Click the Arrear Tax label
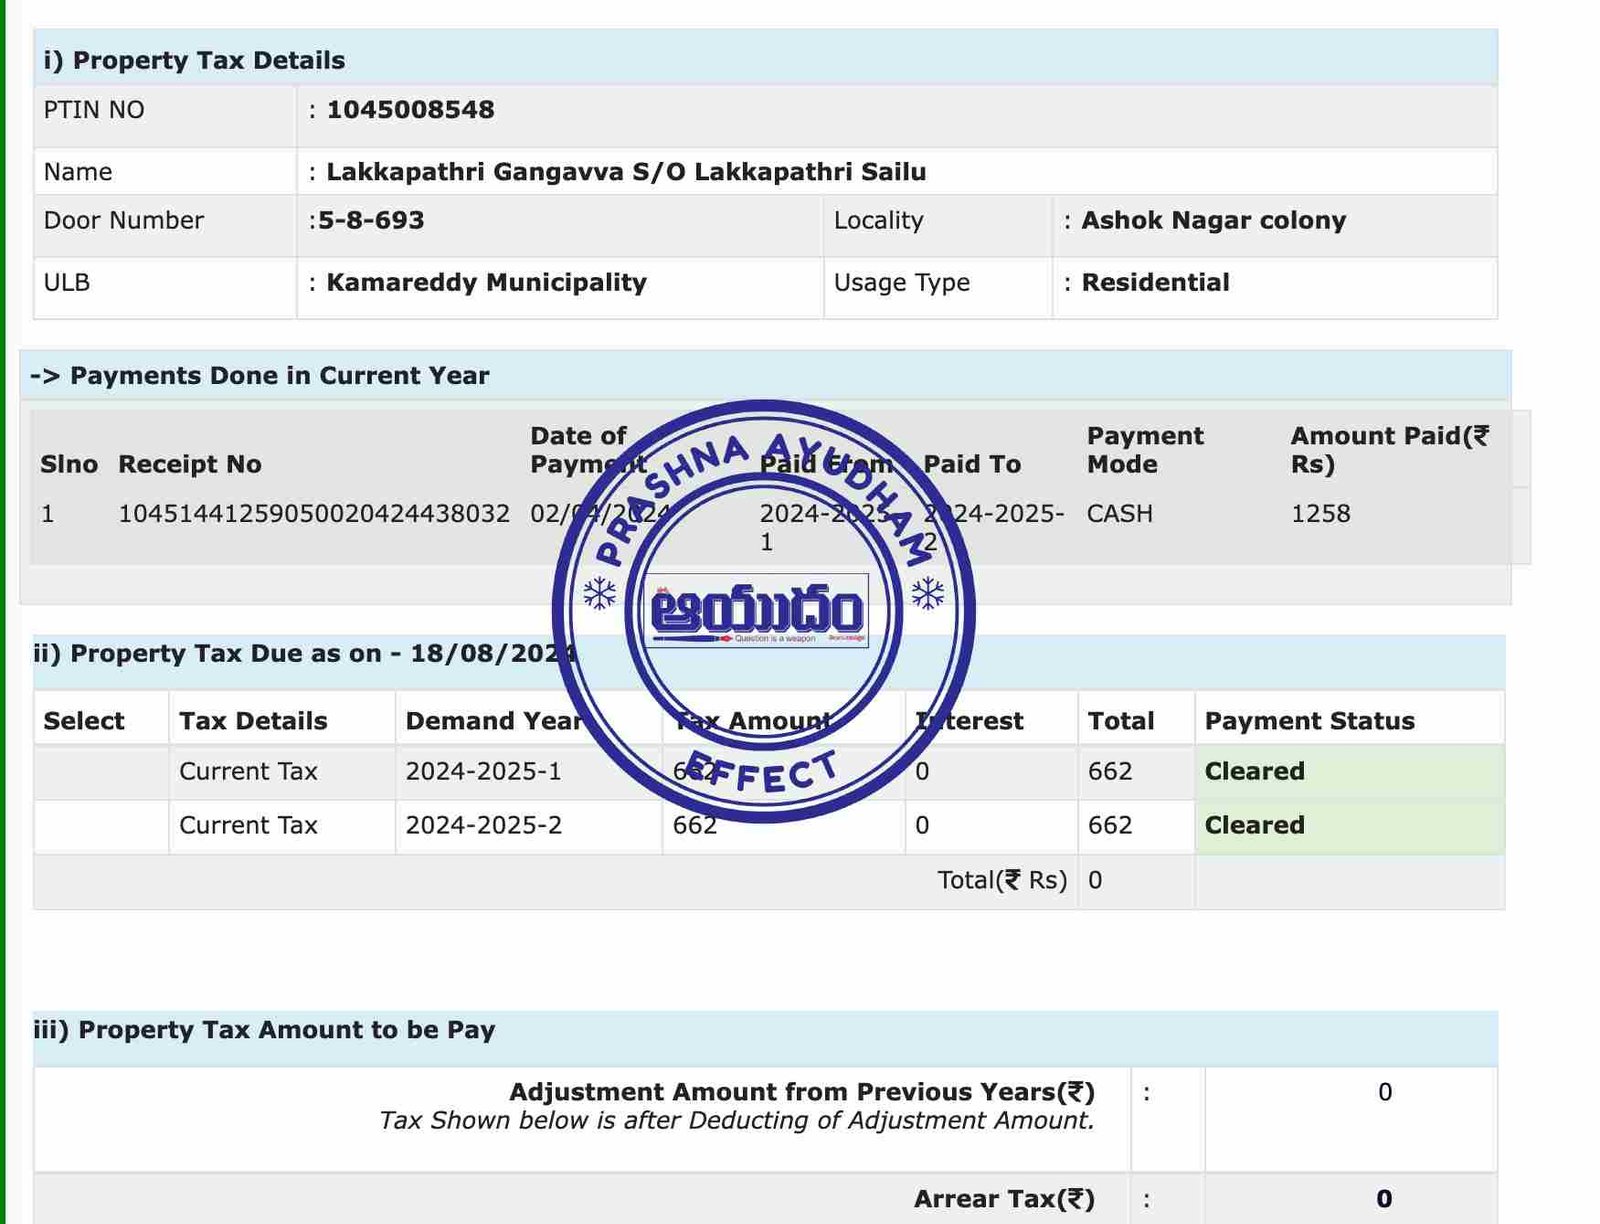 (x=1004, y=1199)
